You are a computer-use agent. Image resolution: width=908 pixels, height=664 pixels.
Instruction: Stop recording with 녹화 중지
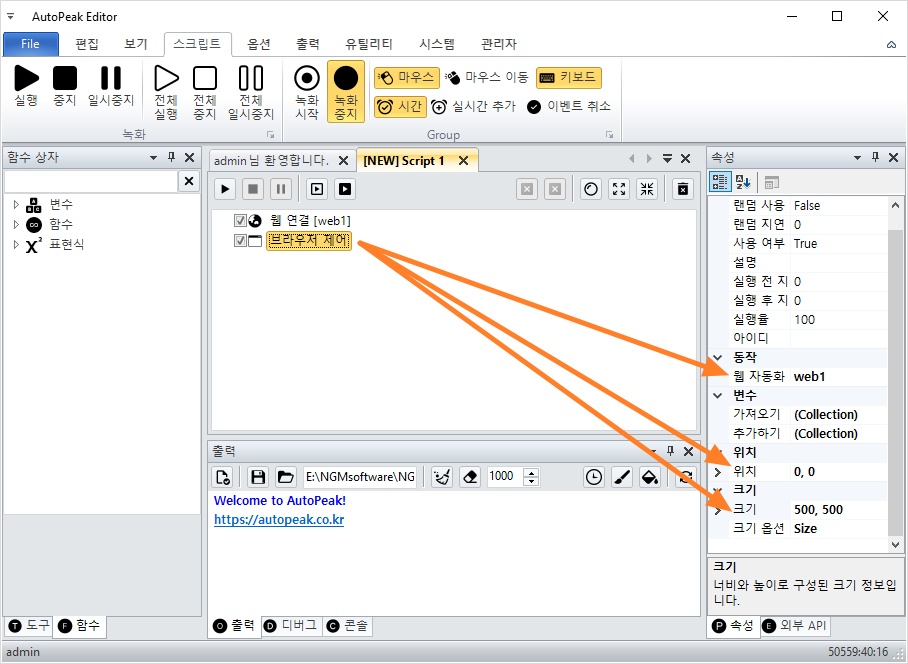click(x=346, y=91)
